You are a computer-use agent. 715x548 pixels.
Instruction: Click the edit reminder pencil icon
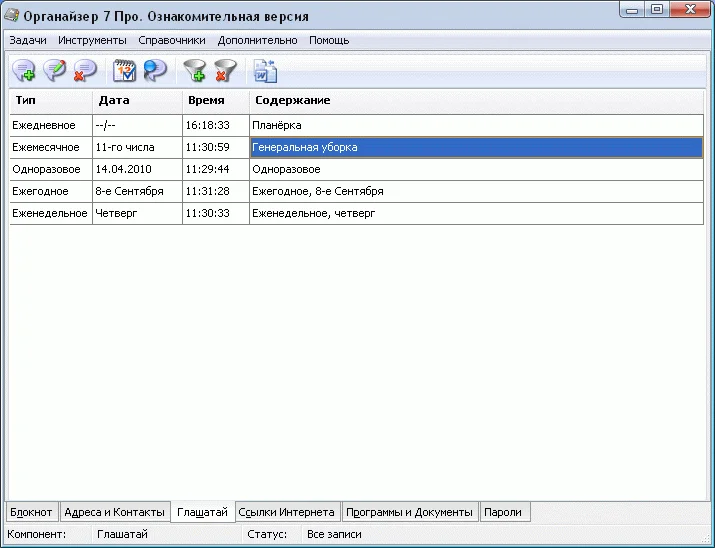pyautogui.click(x=55, y=70)
